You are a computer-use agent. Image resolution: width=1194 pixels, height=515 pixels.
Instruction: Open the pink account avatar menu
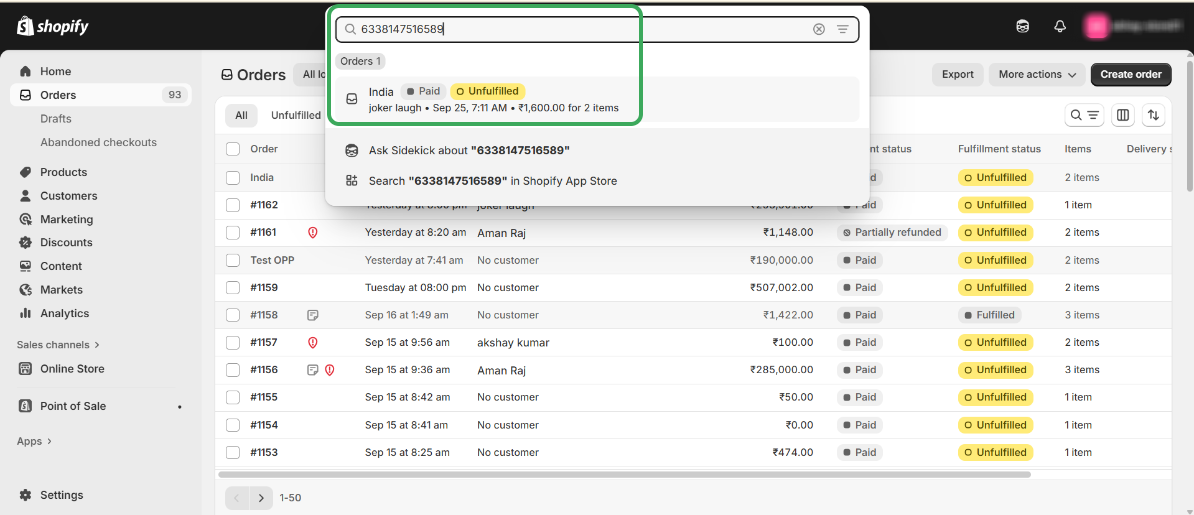[x=1097, y=27]
